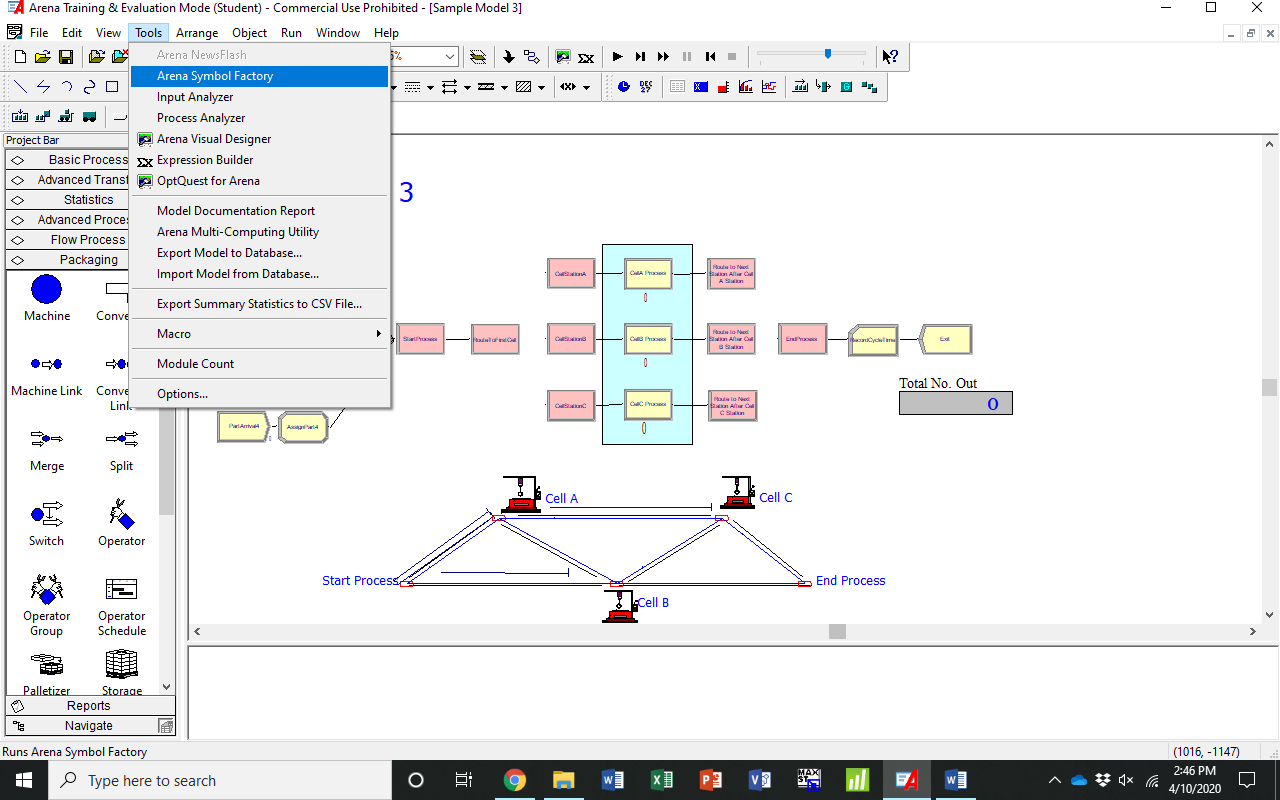This screenshot has height=800, width=1280.
Task: Save the model with the floppy disk icon
Action: [x=66, y=57]
